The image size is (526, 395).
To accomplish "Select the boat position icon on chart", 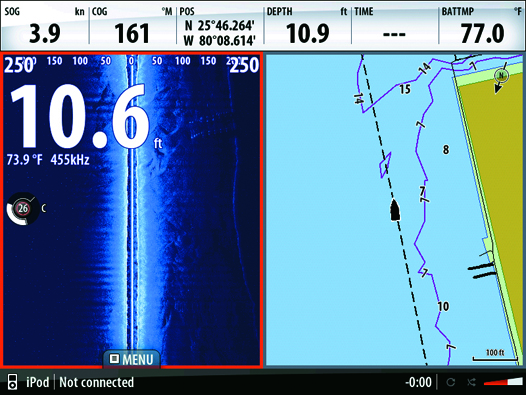I will (395, 210).
